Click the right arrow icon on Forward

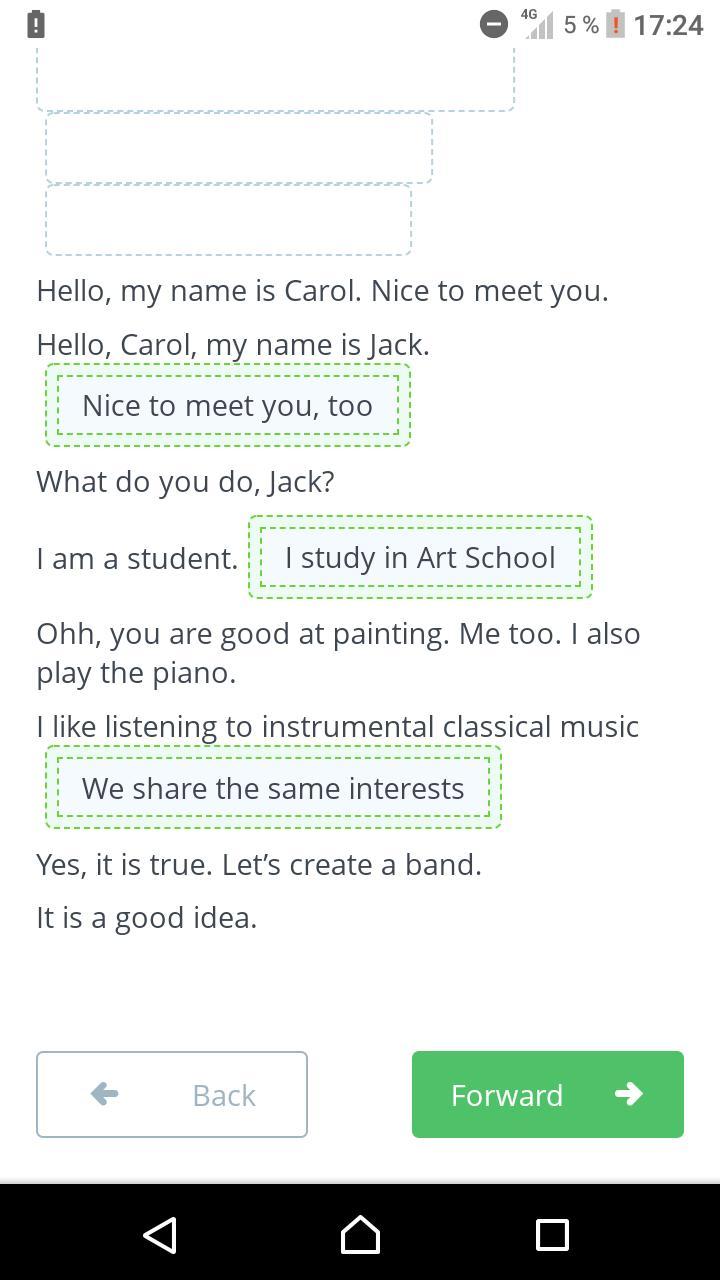point(628,1094)
